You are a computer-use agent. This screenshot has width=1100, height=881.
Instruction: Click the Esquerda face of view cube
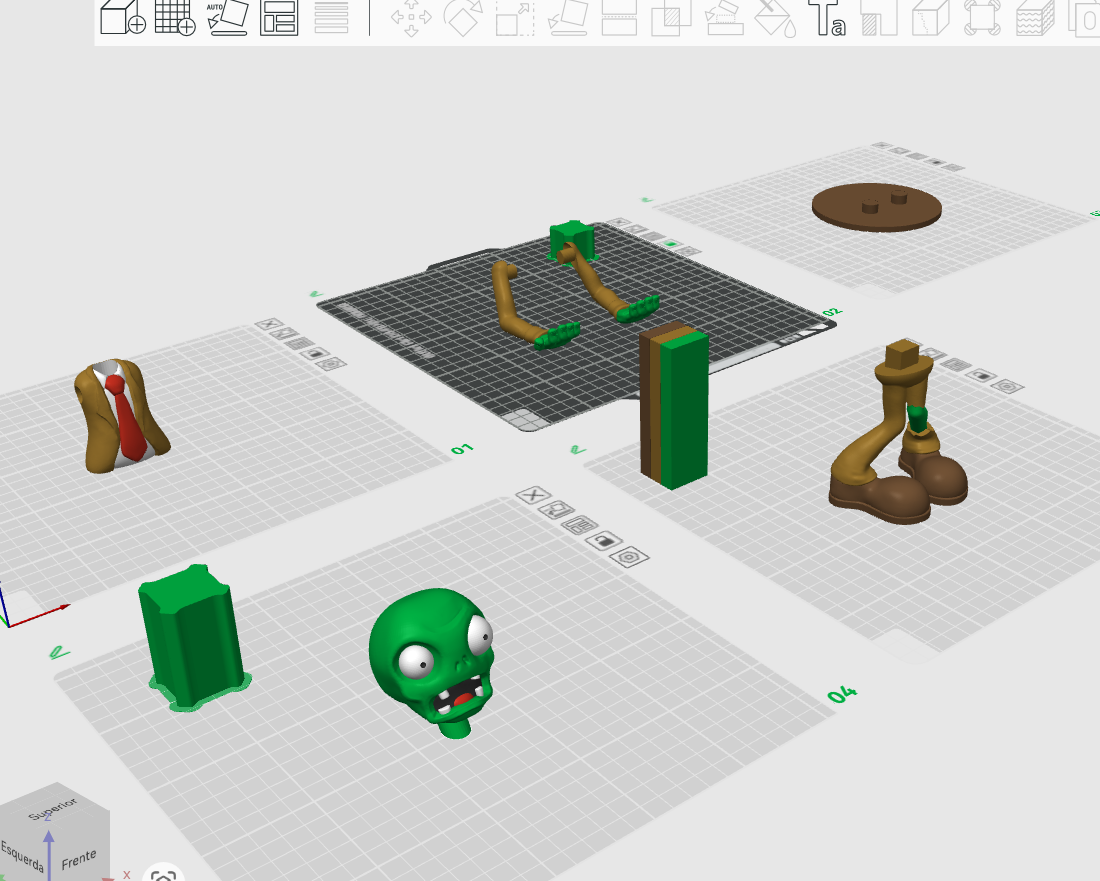click(22, 856)
